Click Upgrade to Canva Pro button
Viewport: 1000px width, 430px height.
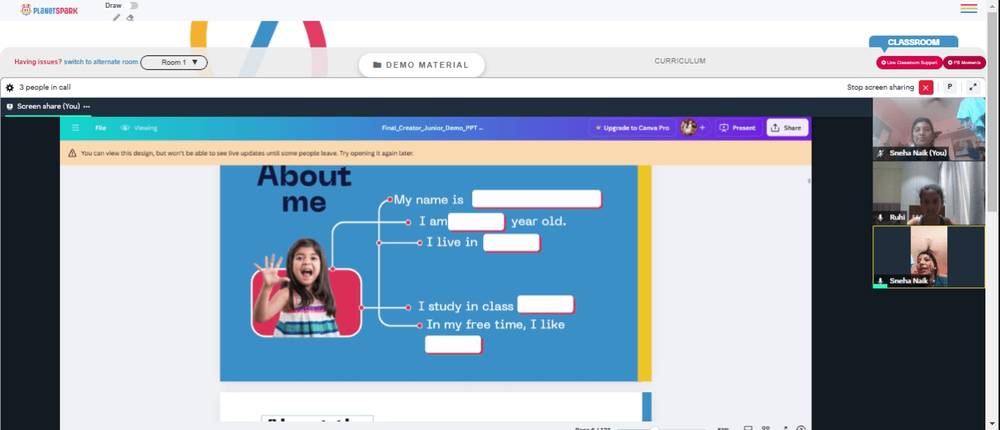coord(633,128)
